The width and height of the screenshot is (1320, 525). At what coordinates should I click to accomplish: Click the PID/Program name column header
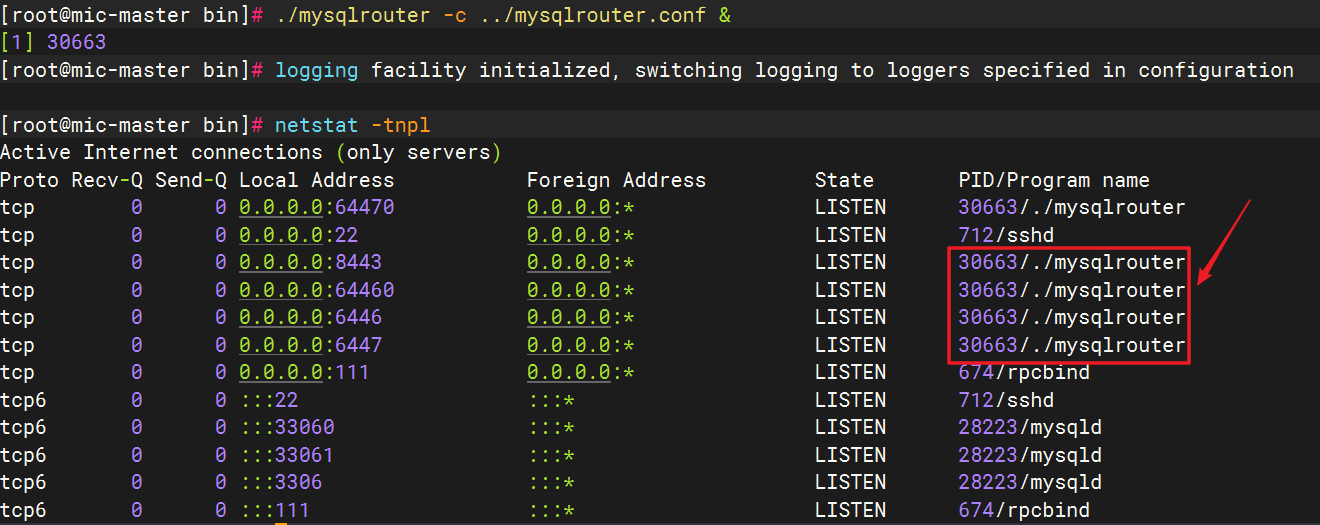click(1055, 180)
